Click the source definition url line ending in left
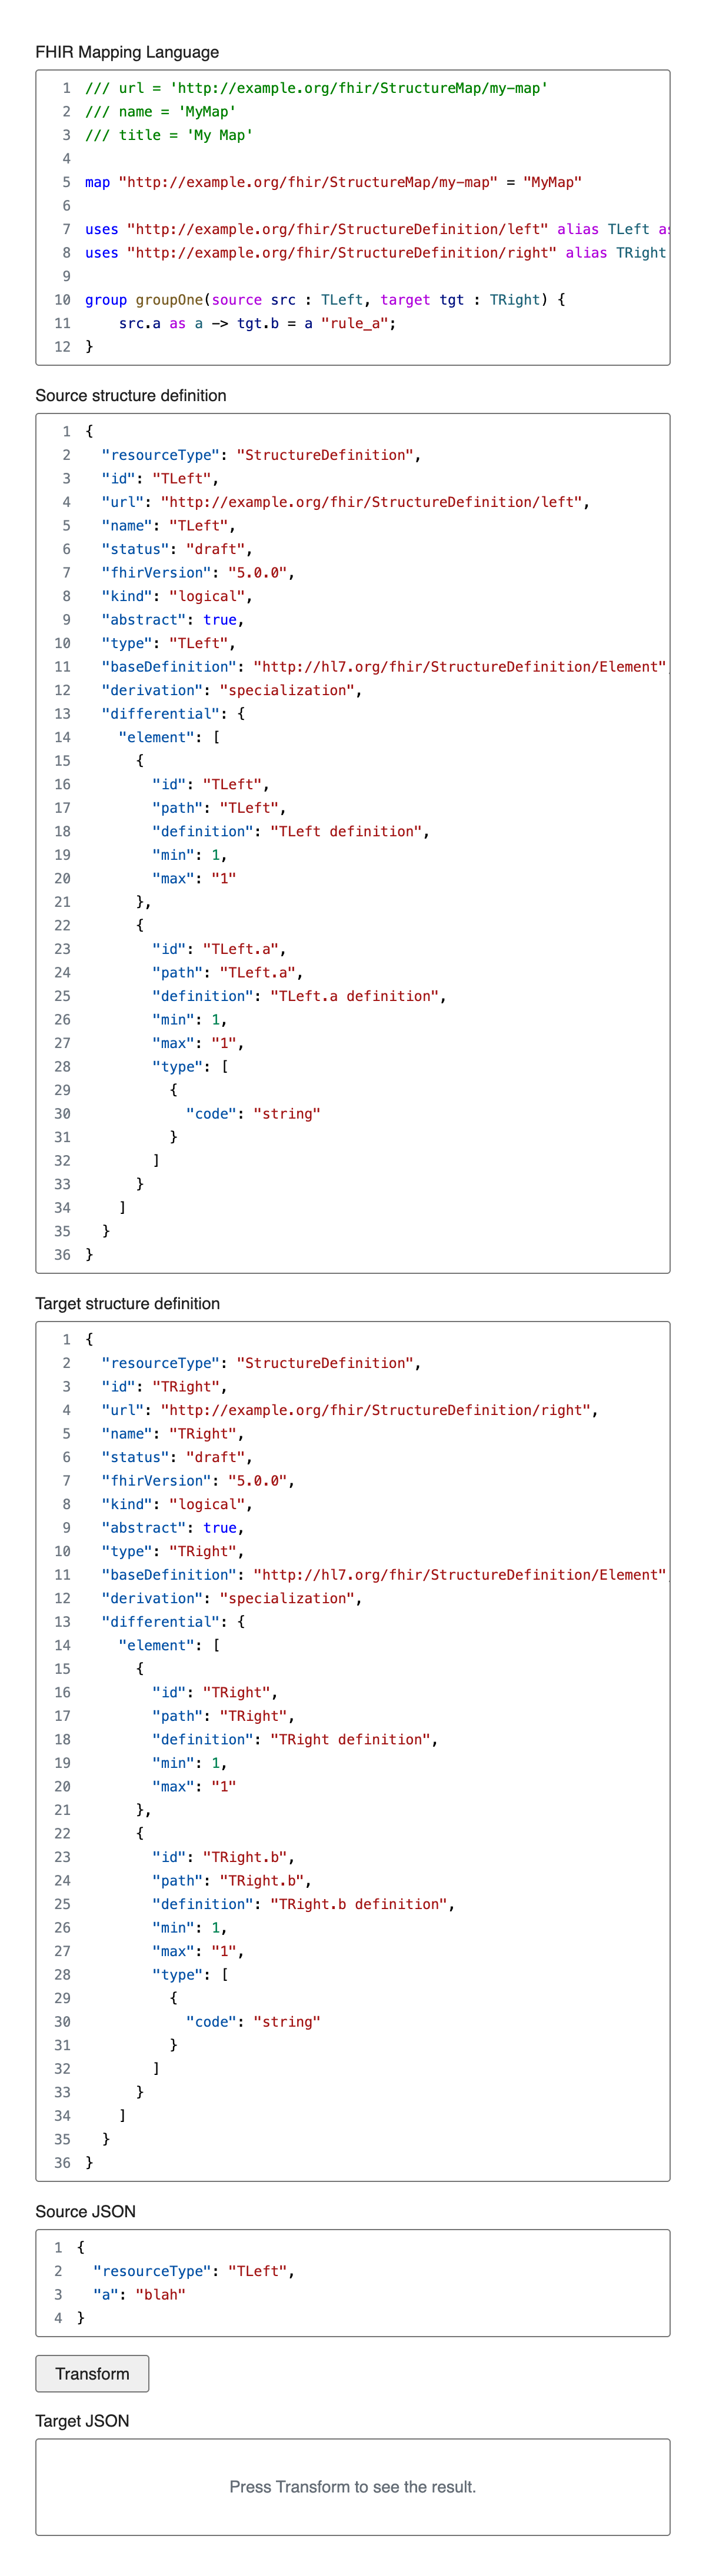The image size is (706, 2576). (x=344, y=502)
